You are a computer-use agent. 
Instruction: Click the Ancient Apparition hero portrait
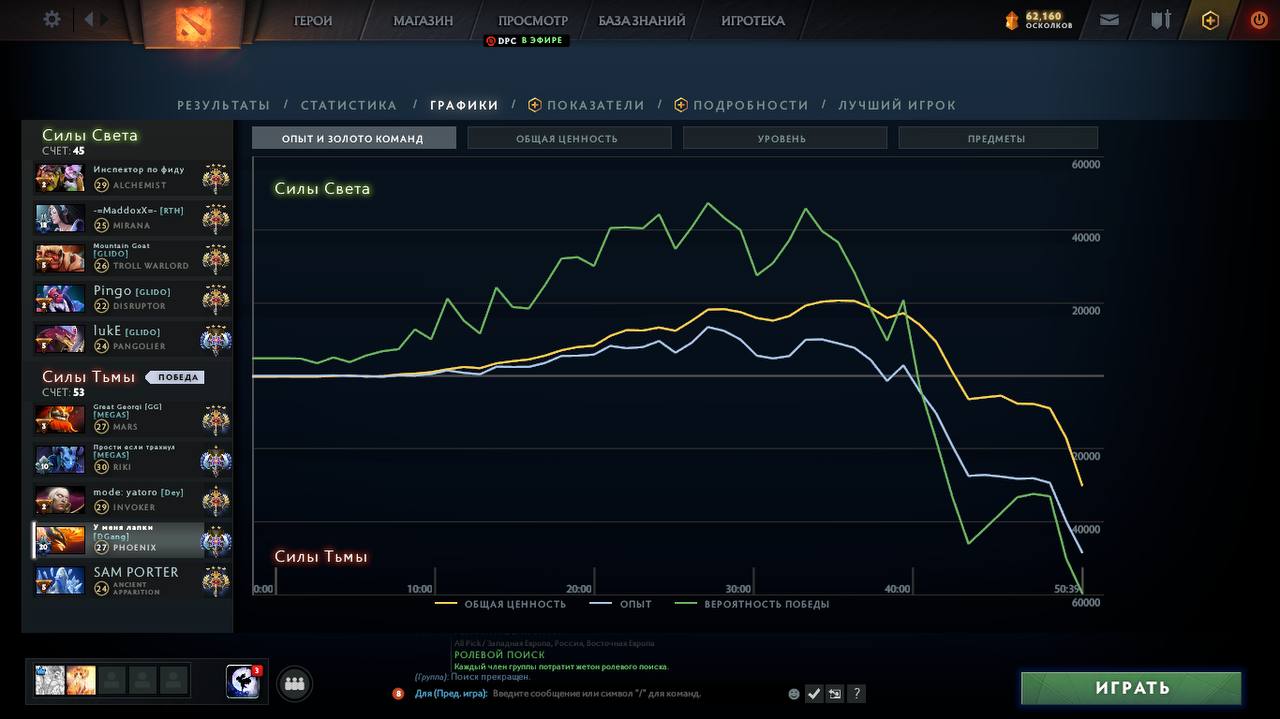[60, 580]
